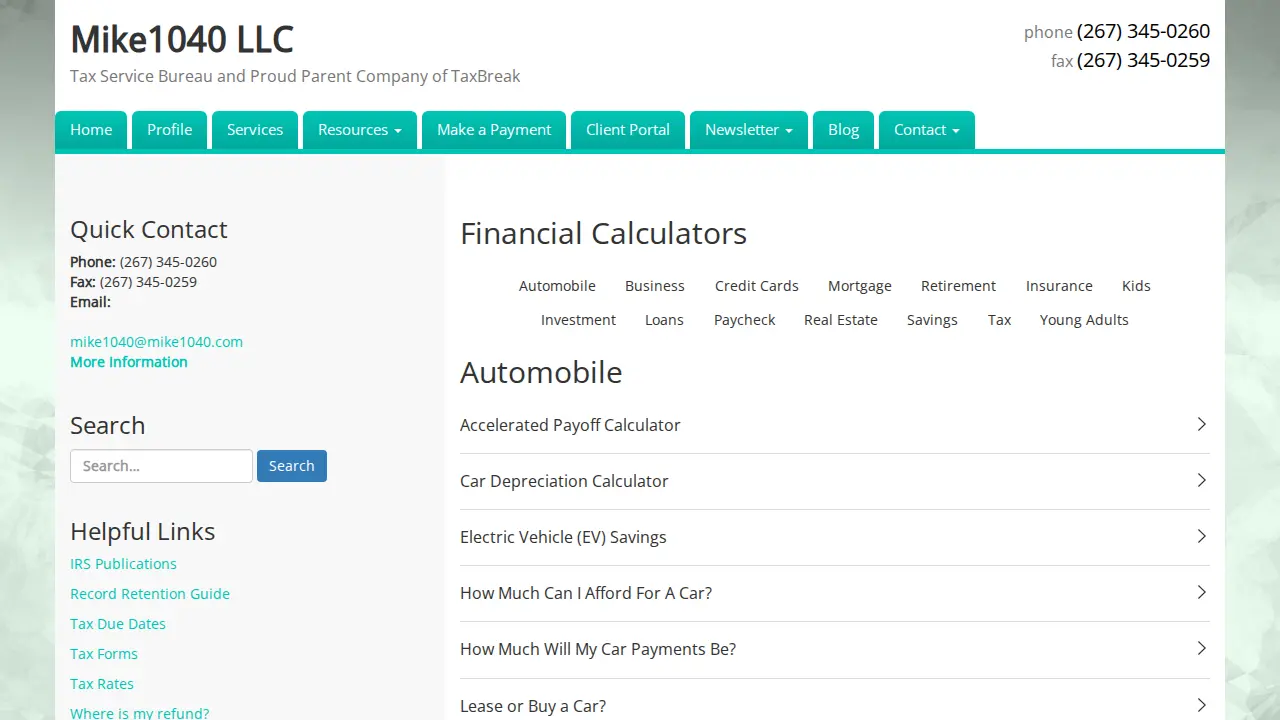Expand the Electric Vehicle (EV) Savings chevron

[1201, 537]
